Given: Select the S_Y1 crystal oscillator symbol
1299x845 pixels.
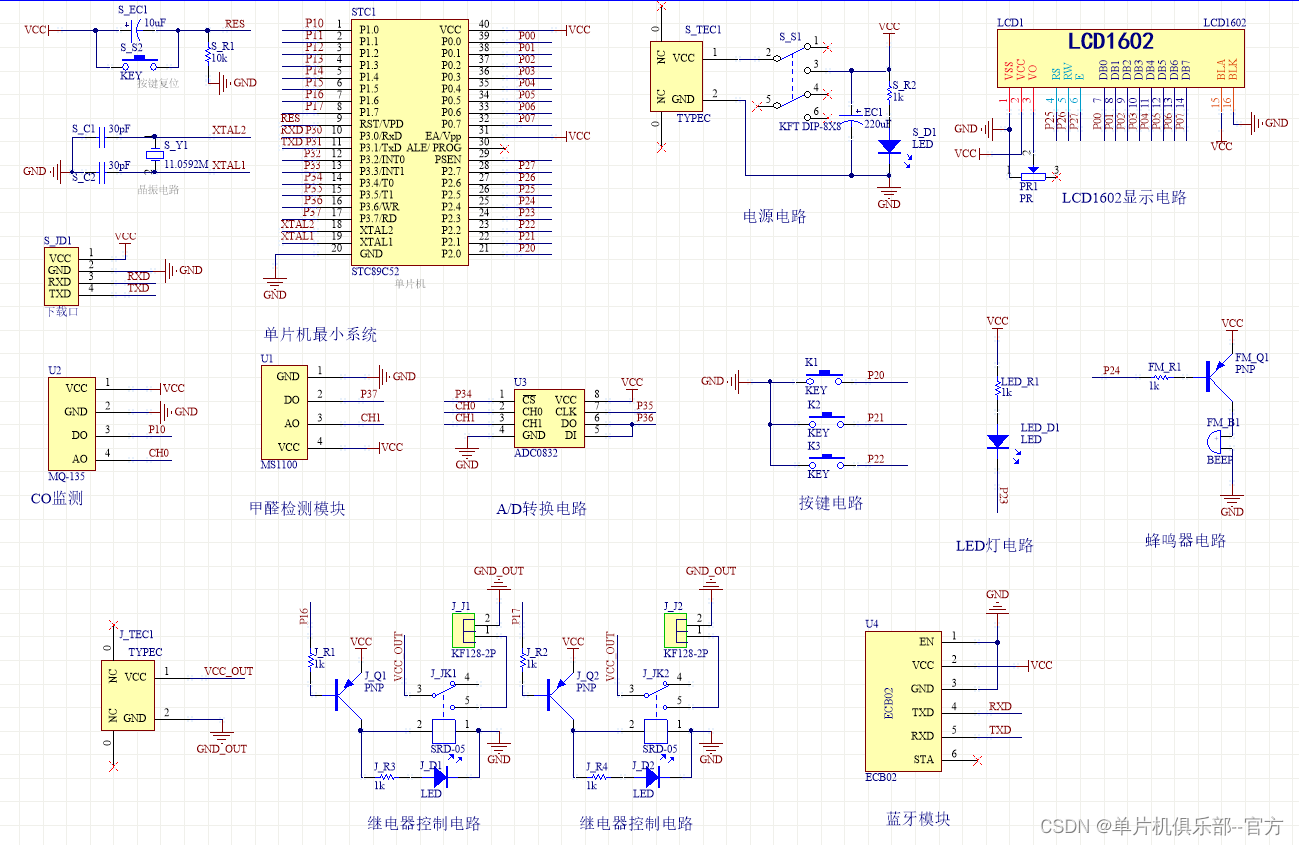Looking at the screenshot, I should point(156,155).
